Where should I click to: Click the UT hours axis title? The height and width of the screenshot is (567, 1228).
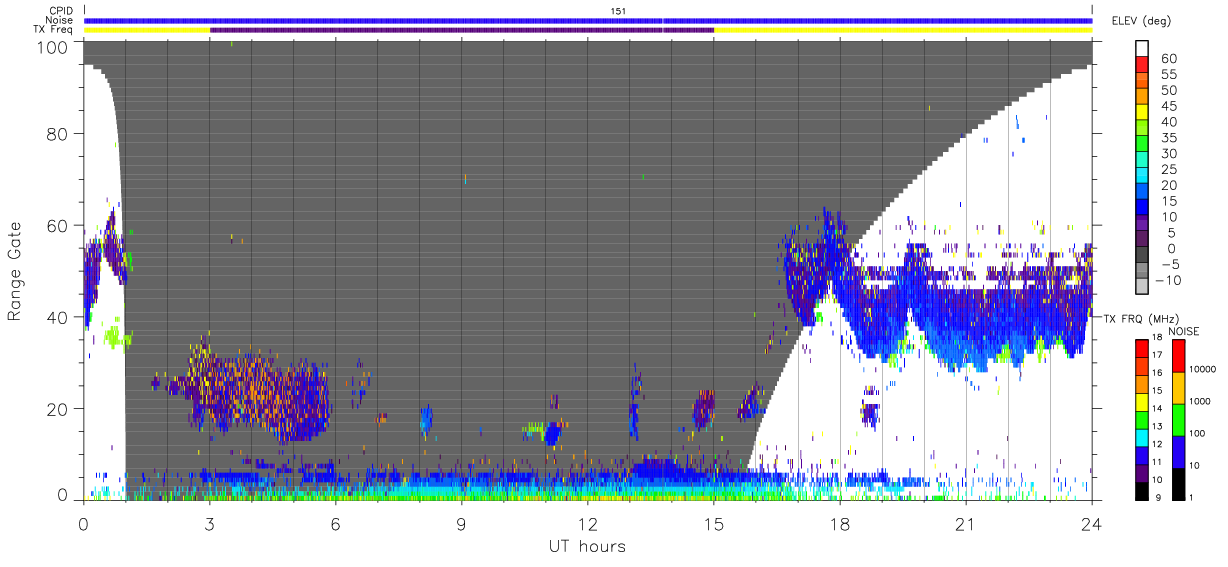point(586,547)
